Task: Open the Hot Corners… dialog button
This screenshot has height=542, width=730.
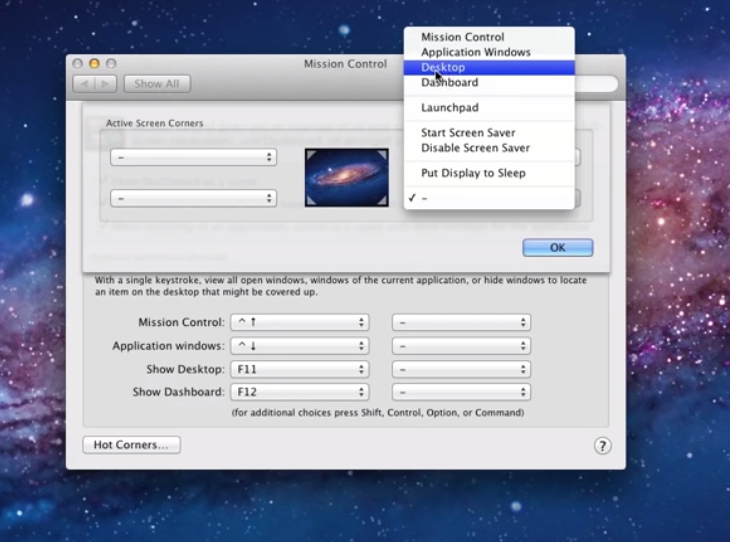Action: pyautogui.click(x=131, y=445)
